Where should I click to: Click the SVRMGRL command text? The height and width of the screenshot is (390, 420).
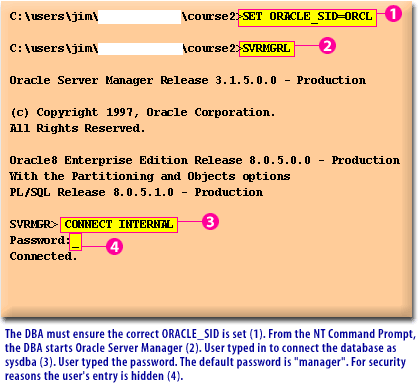point(266,49)
